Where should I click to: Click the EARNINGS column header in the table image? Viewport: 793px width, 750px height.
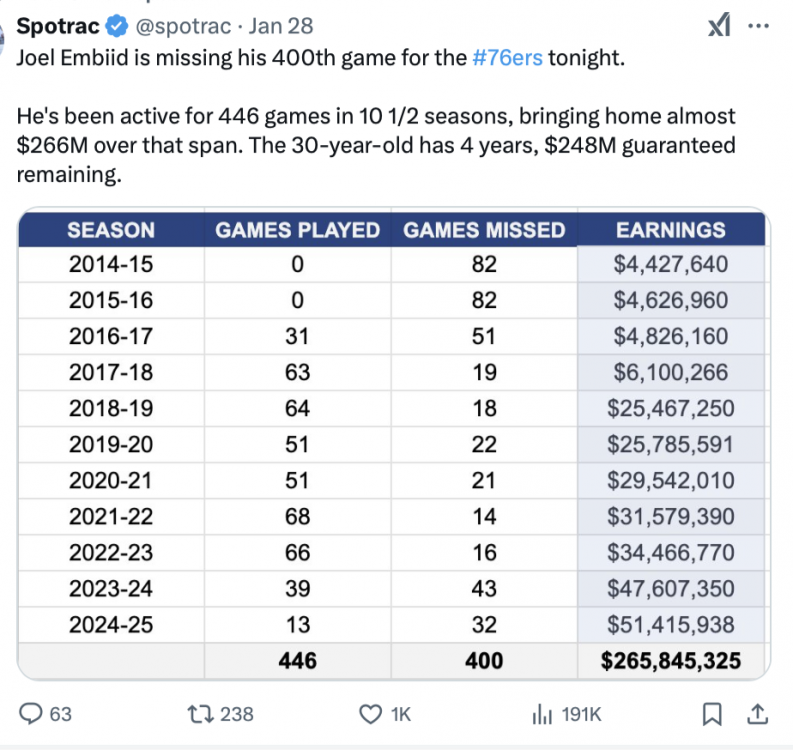pos(670,230)
